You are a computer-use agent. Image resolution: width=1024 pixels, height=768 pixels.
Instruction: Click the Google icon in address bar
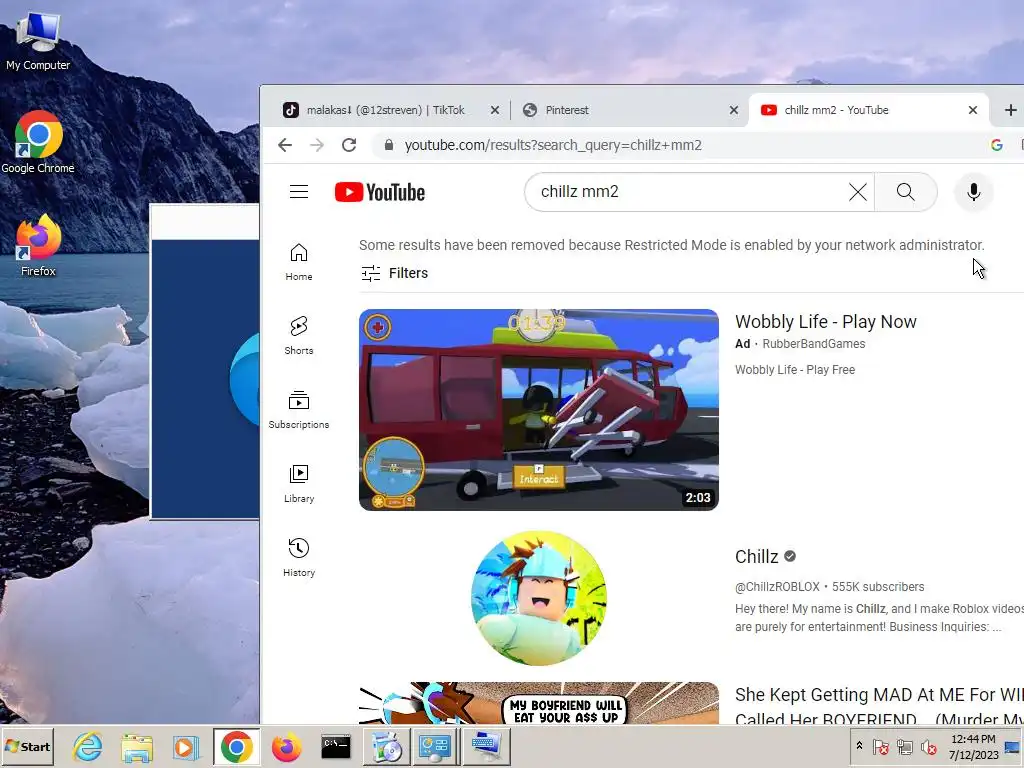(x=997, y=145)
